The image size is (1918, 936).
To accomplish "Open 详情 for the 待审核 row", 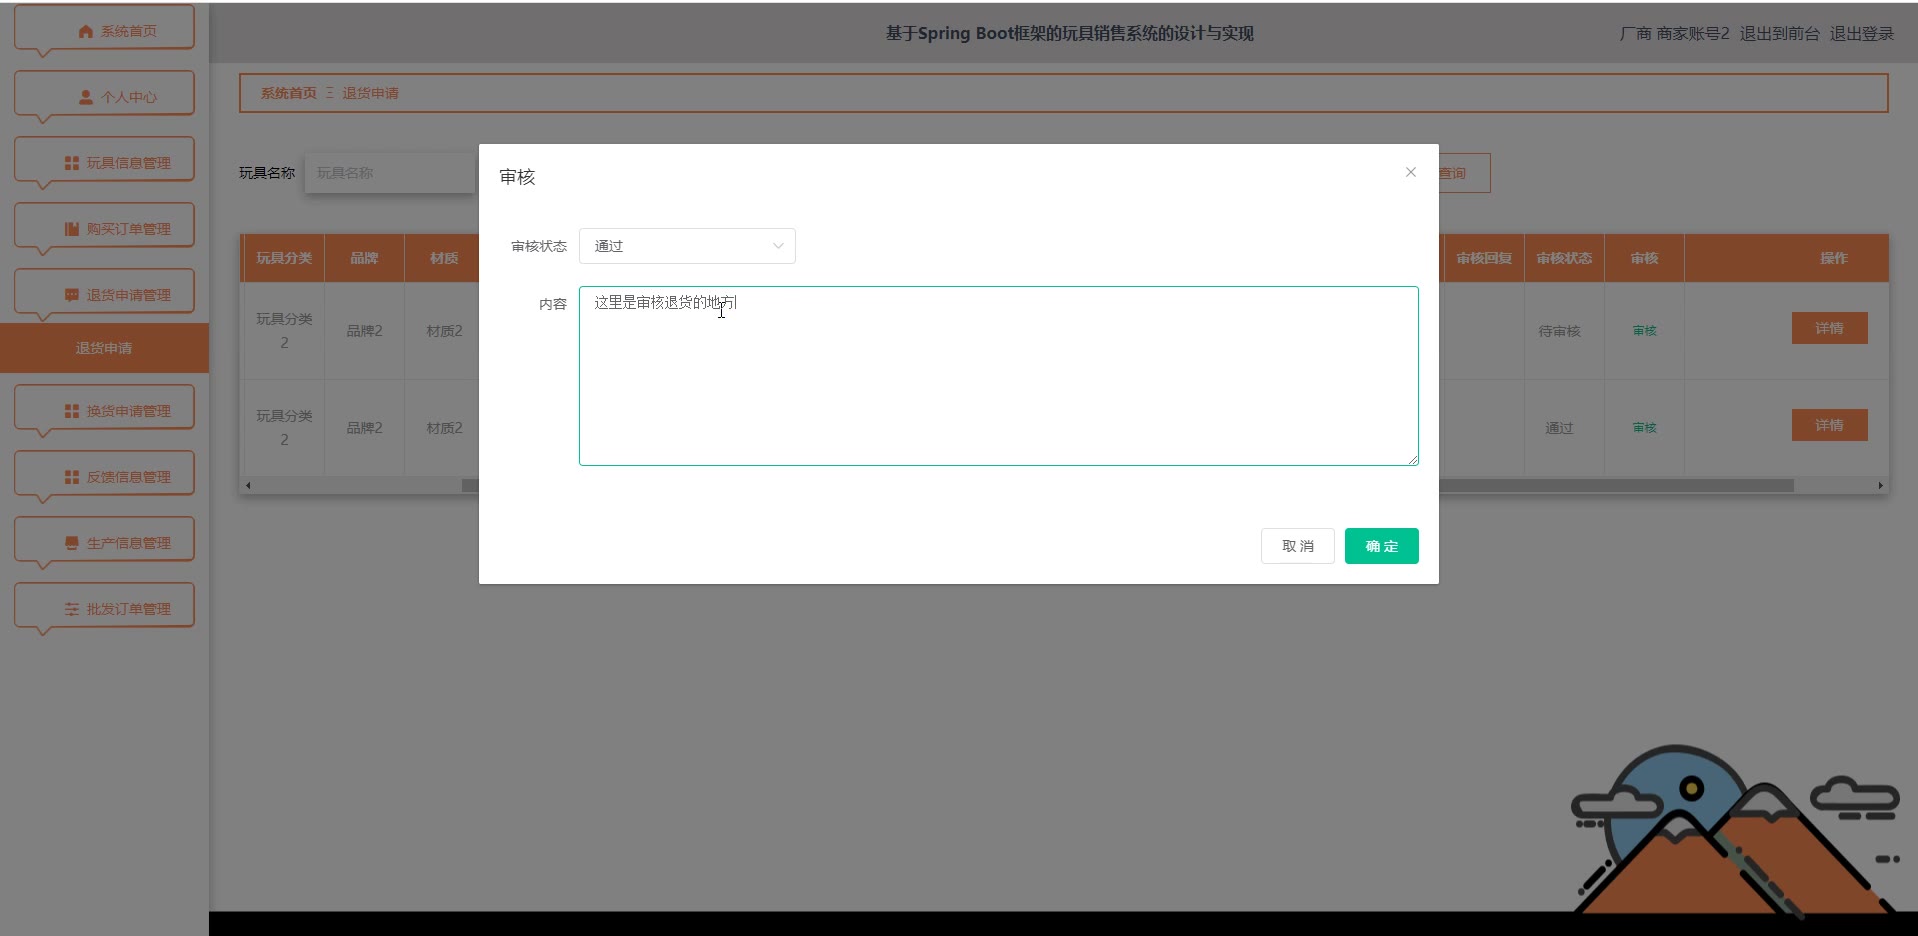I will coord(1829,328).
